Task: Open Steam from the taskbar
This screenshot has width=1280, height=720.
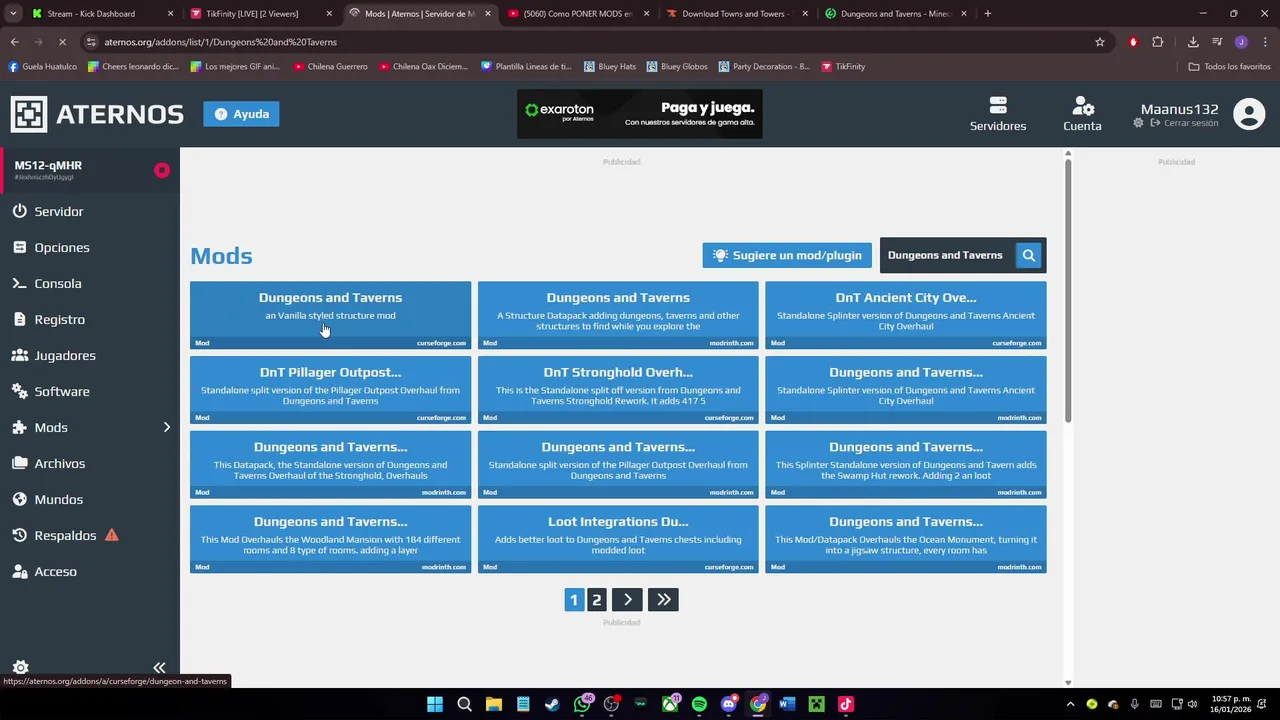Action: tap(552, 704)
